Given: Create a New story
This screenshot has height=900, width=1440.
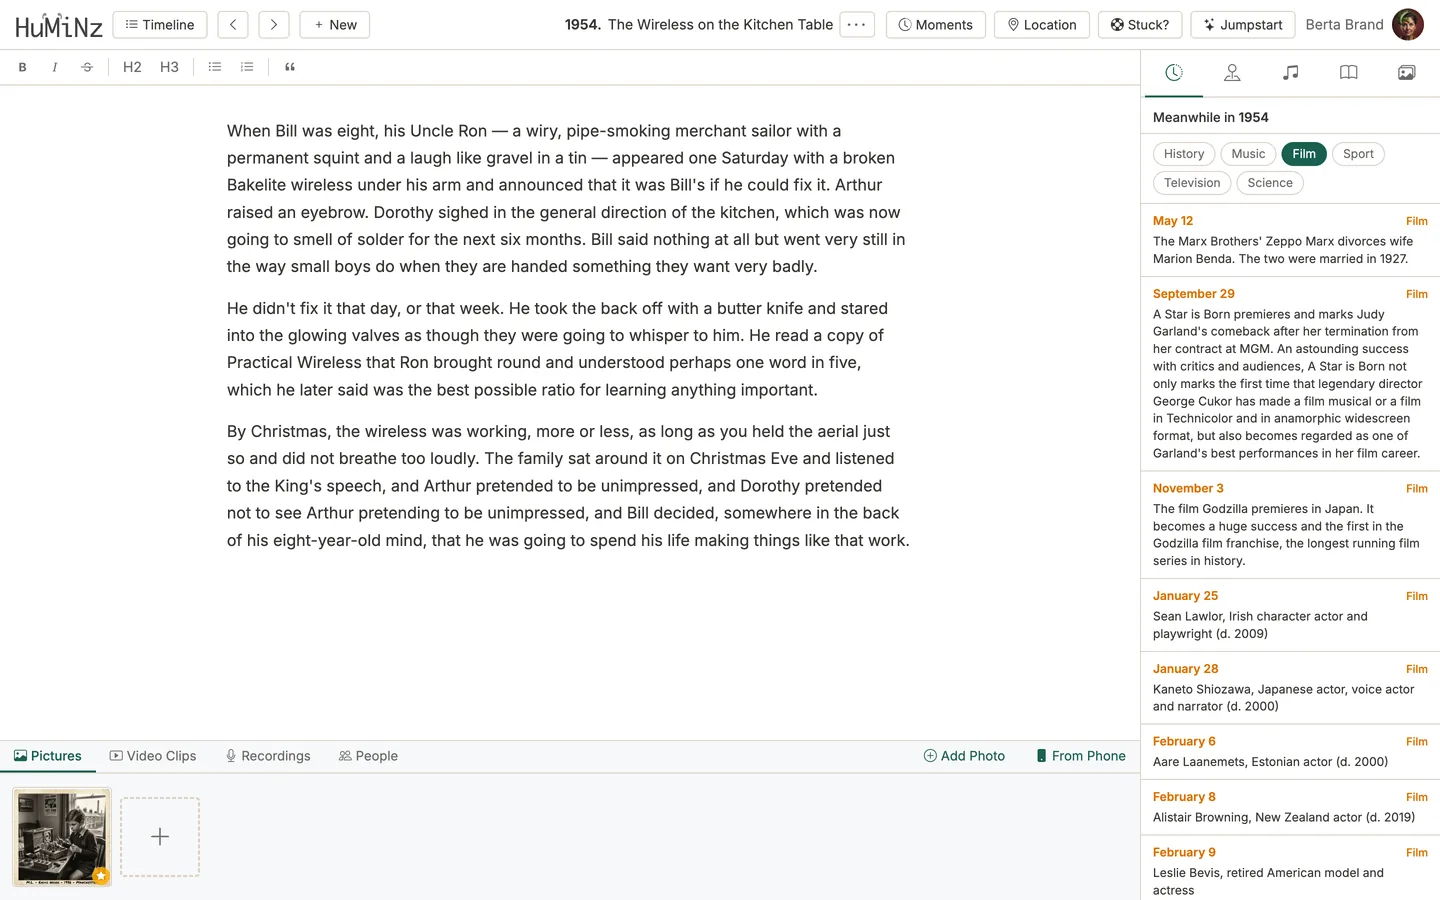Looking at the screenshot, I should tap(335, 25).
